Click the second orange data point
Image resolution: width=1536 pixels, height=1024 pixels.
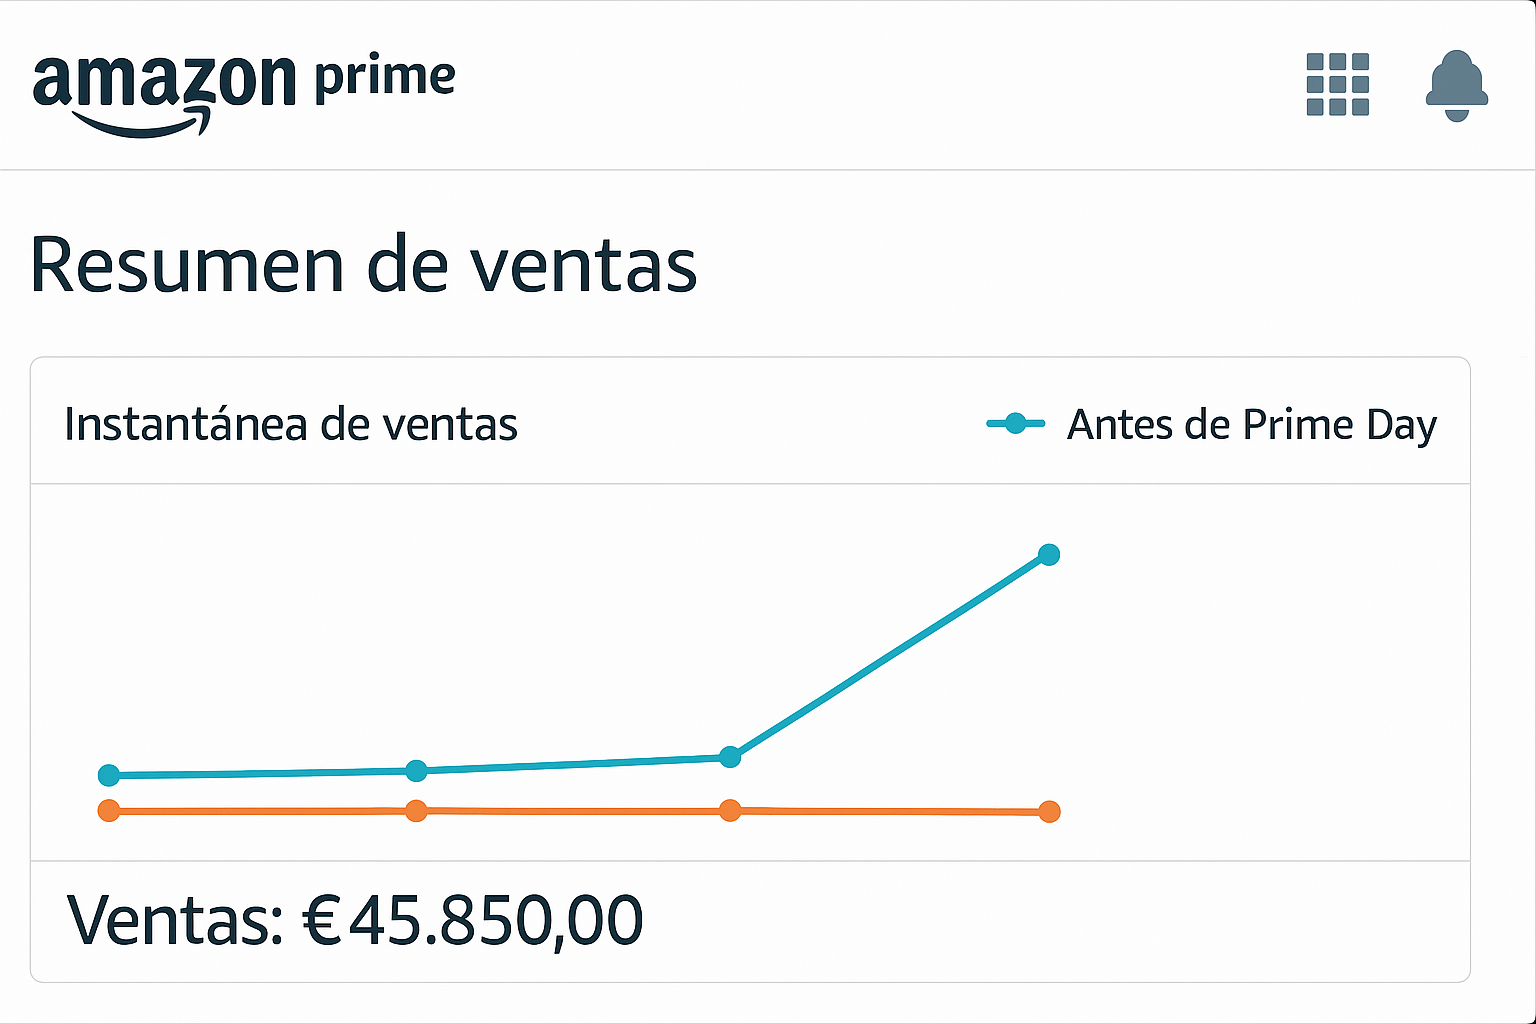coord(417,810)
